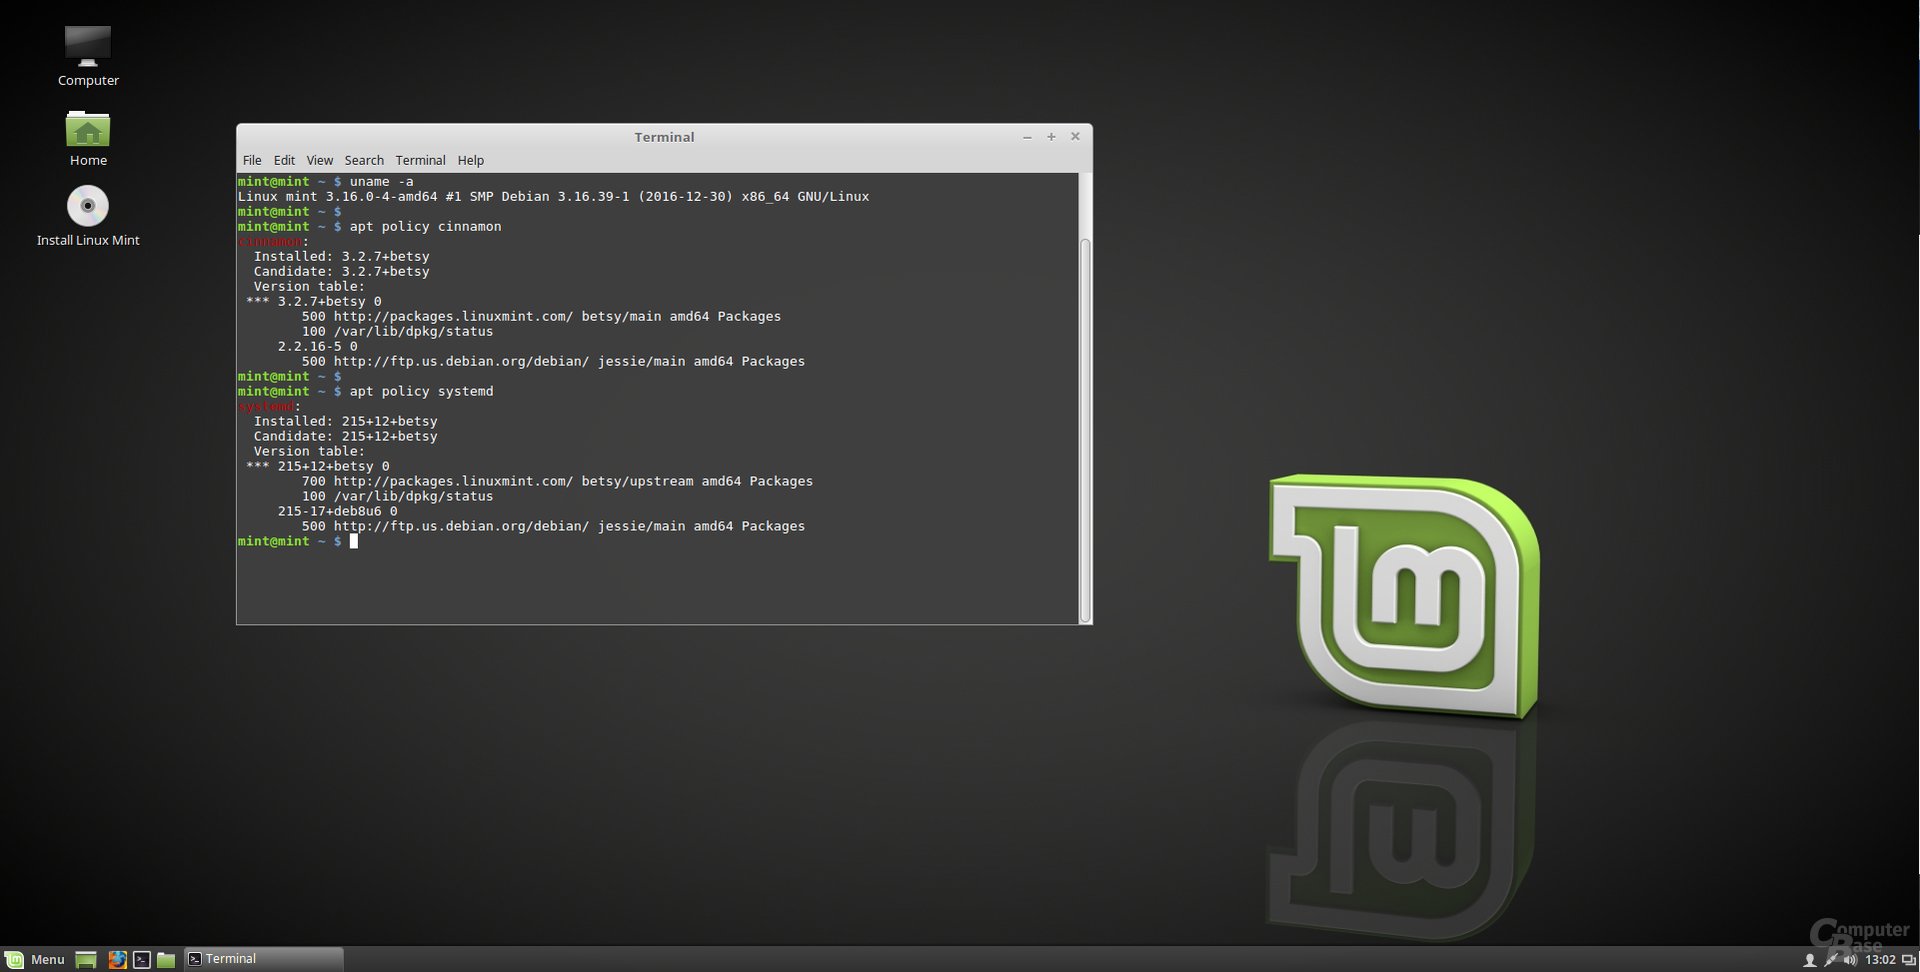1920x972 pixels.
Task: Select the Terminal window list entry
Action: 263,959
